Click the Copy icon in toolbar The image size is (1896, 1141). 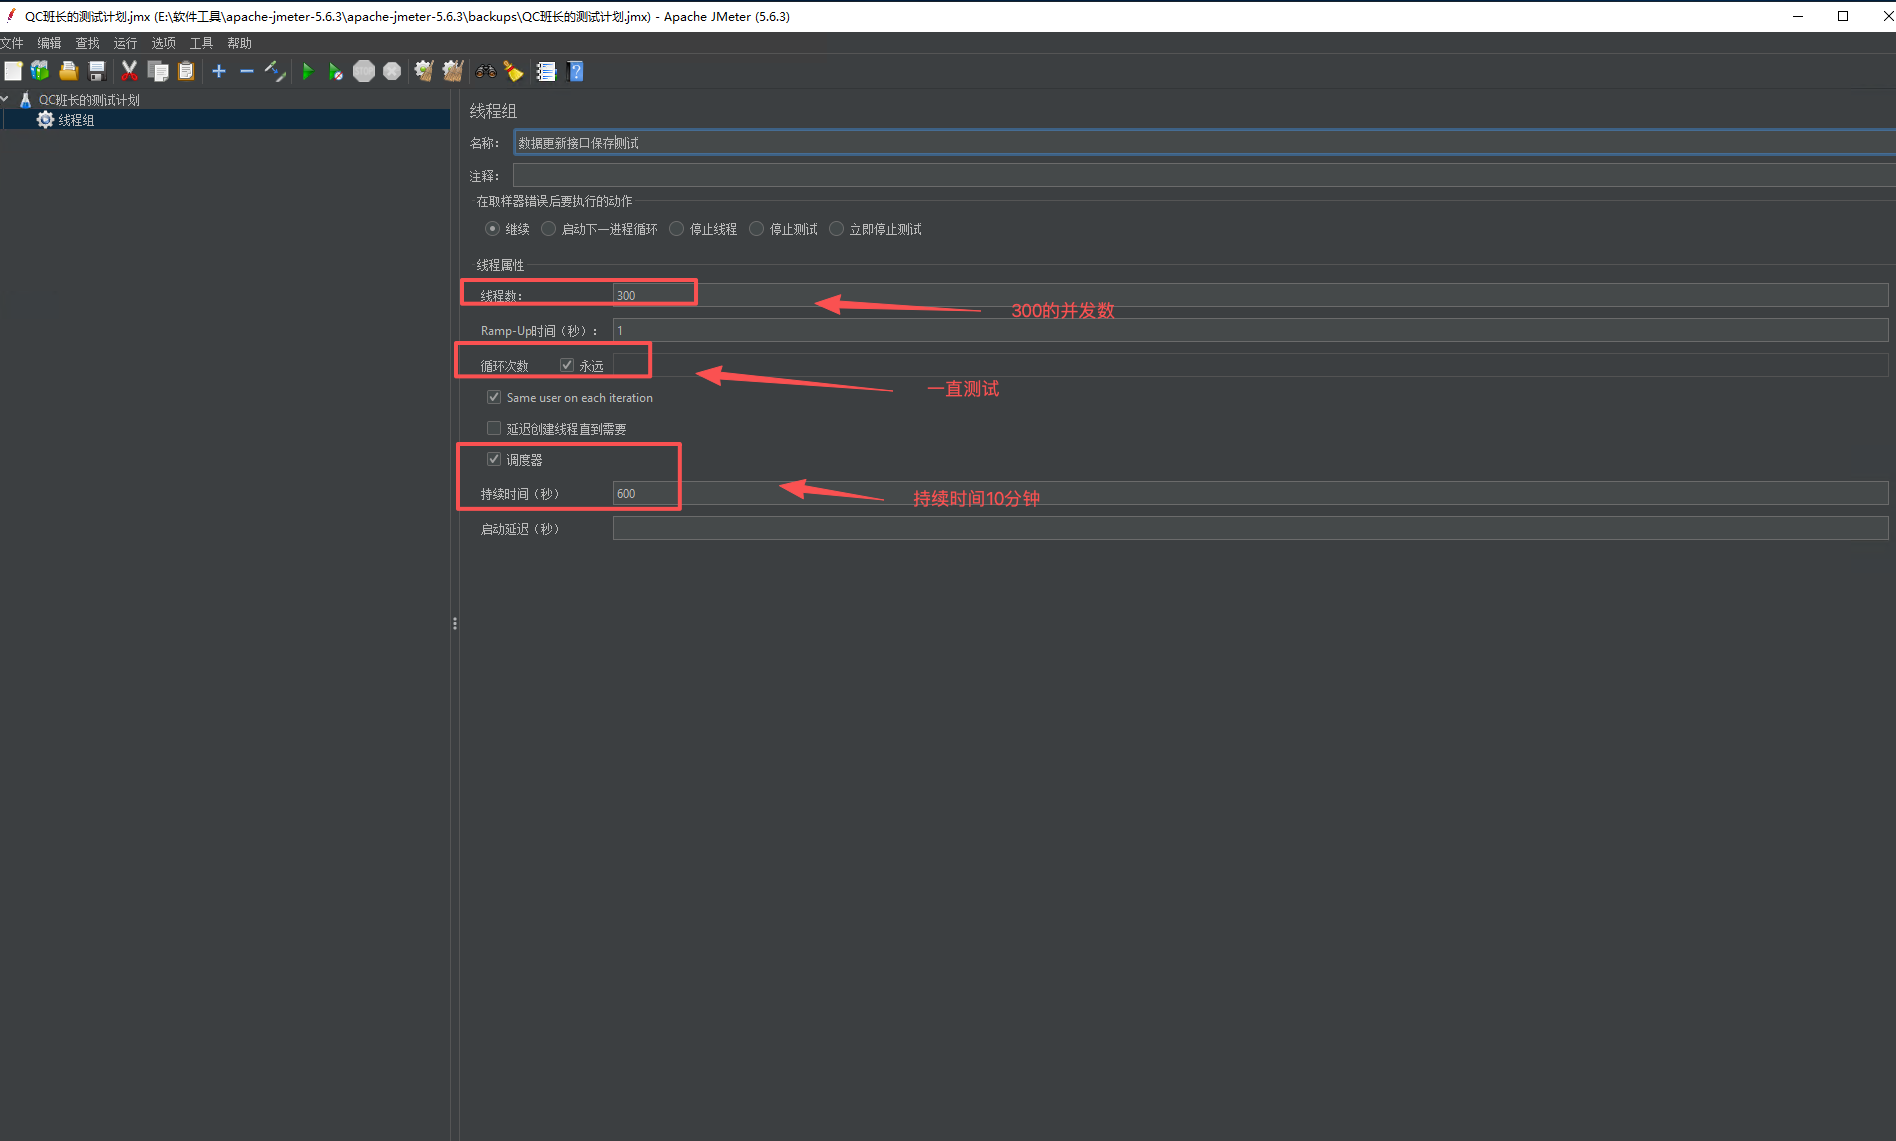click(x=158, y=71)
